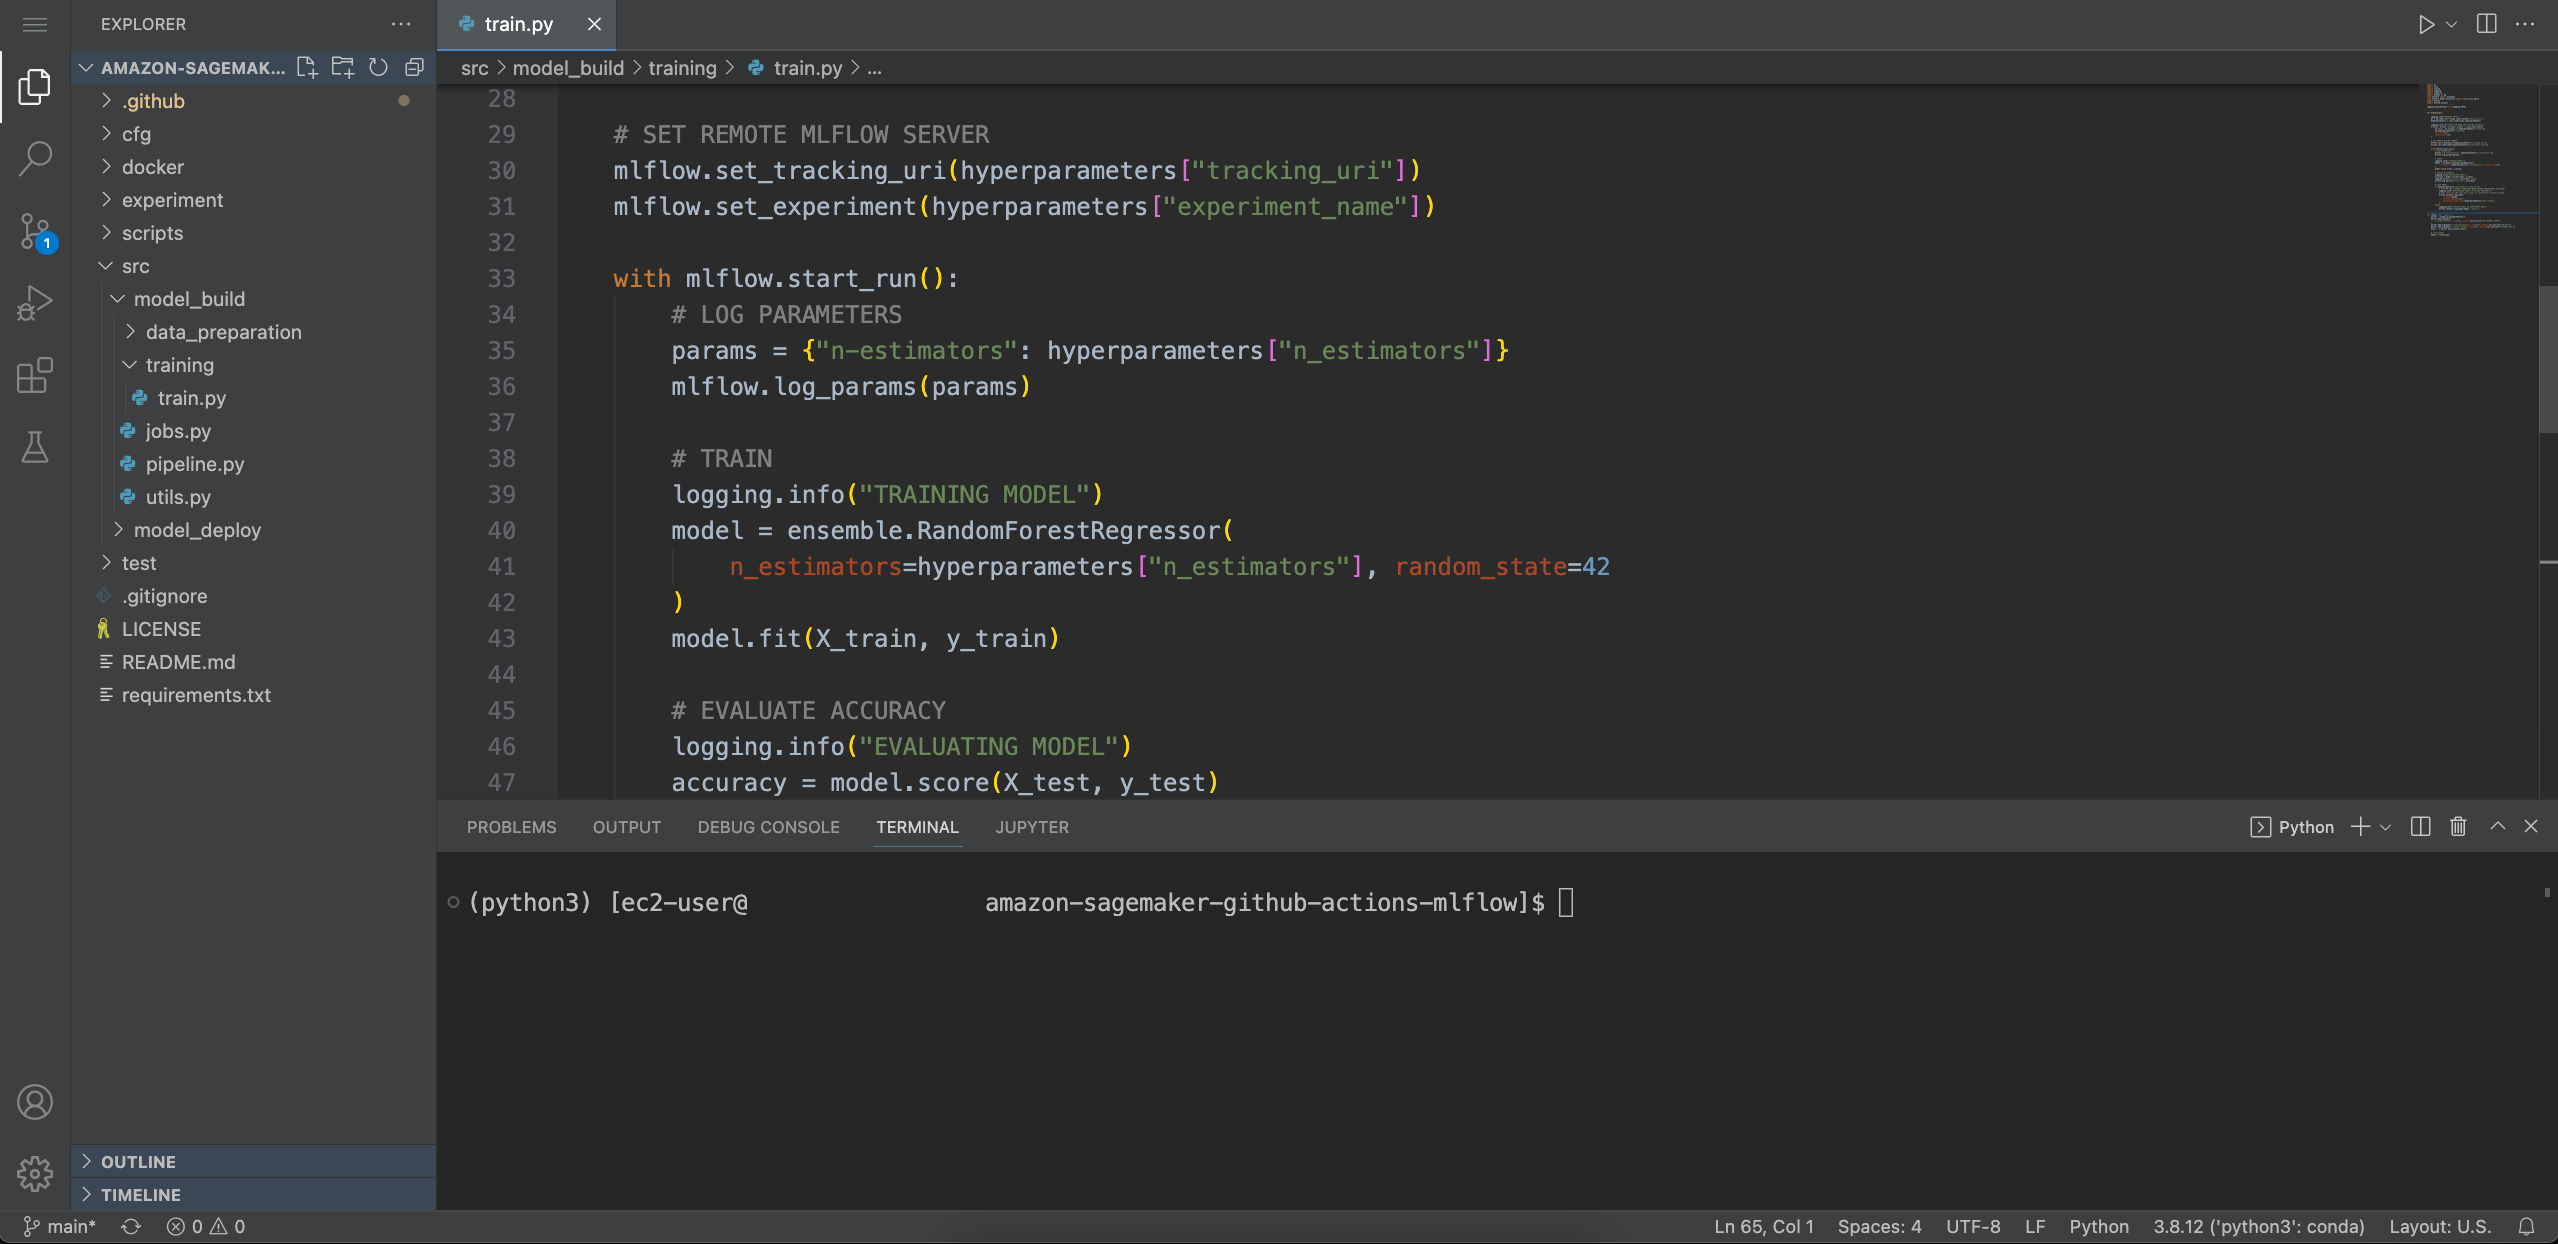The height and width of the screenshot is (1244, 2558).
Task: Click the main* git branch indicator
Action: tap(60, 1226)
